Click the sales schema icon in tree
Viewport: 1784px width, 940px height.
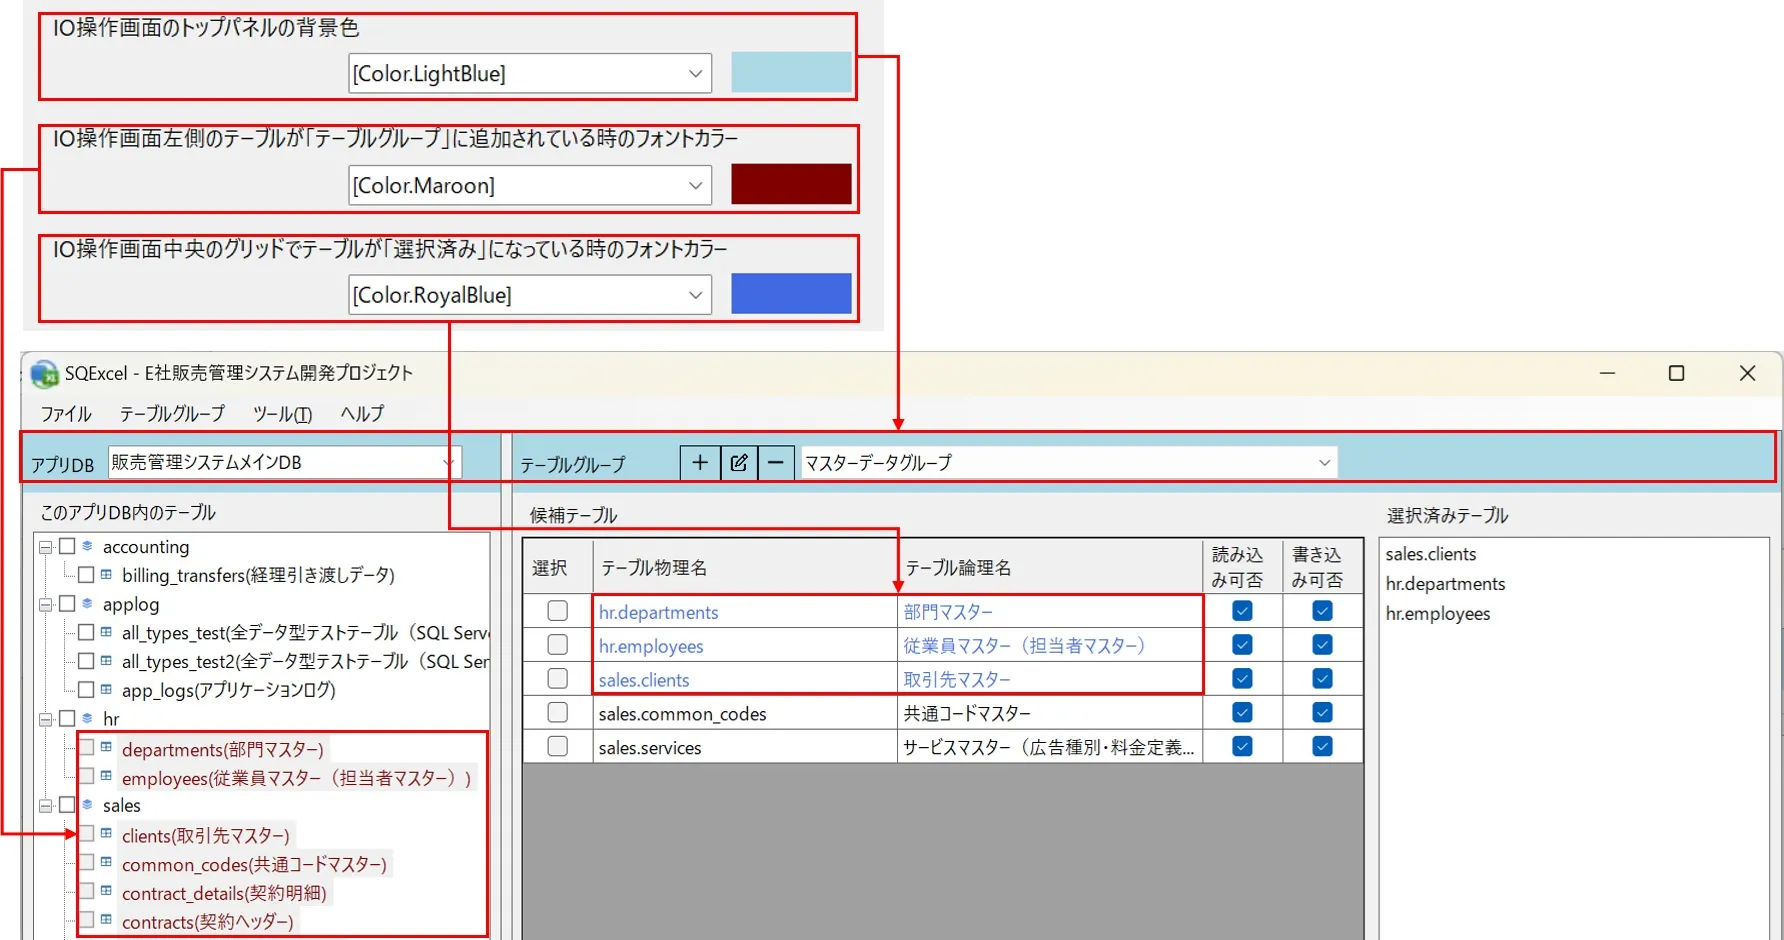click(88, 805)
